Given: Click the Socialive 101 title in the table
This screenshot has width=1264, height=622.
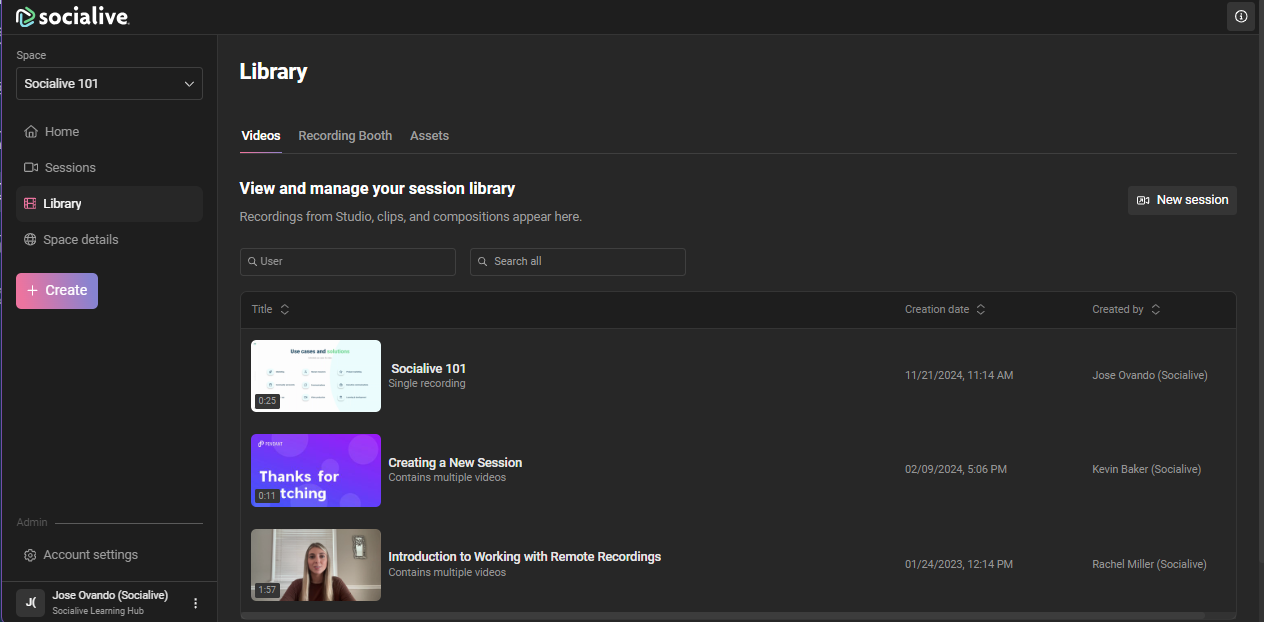Looking at the screenshot, I should pos(428,368).
